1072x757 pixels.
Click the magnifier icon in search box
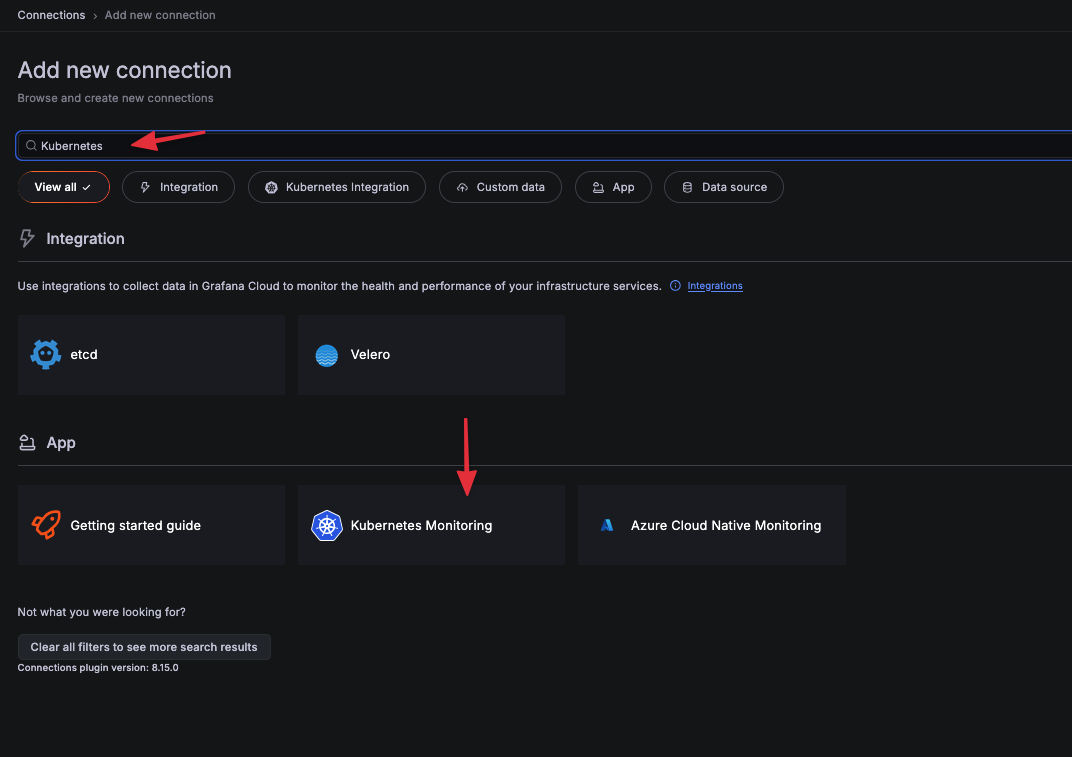pos(31,146)
